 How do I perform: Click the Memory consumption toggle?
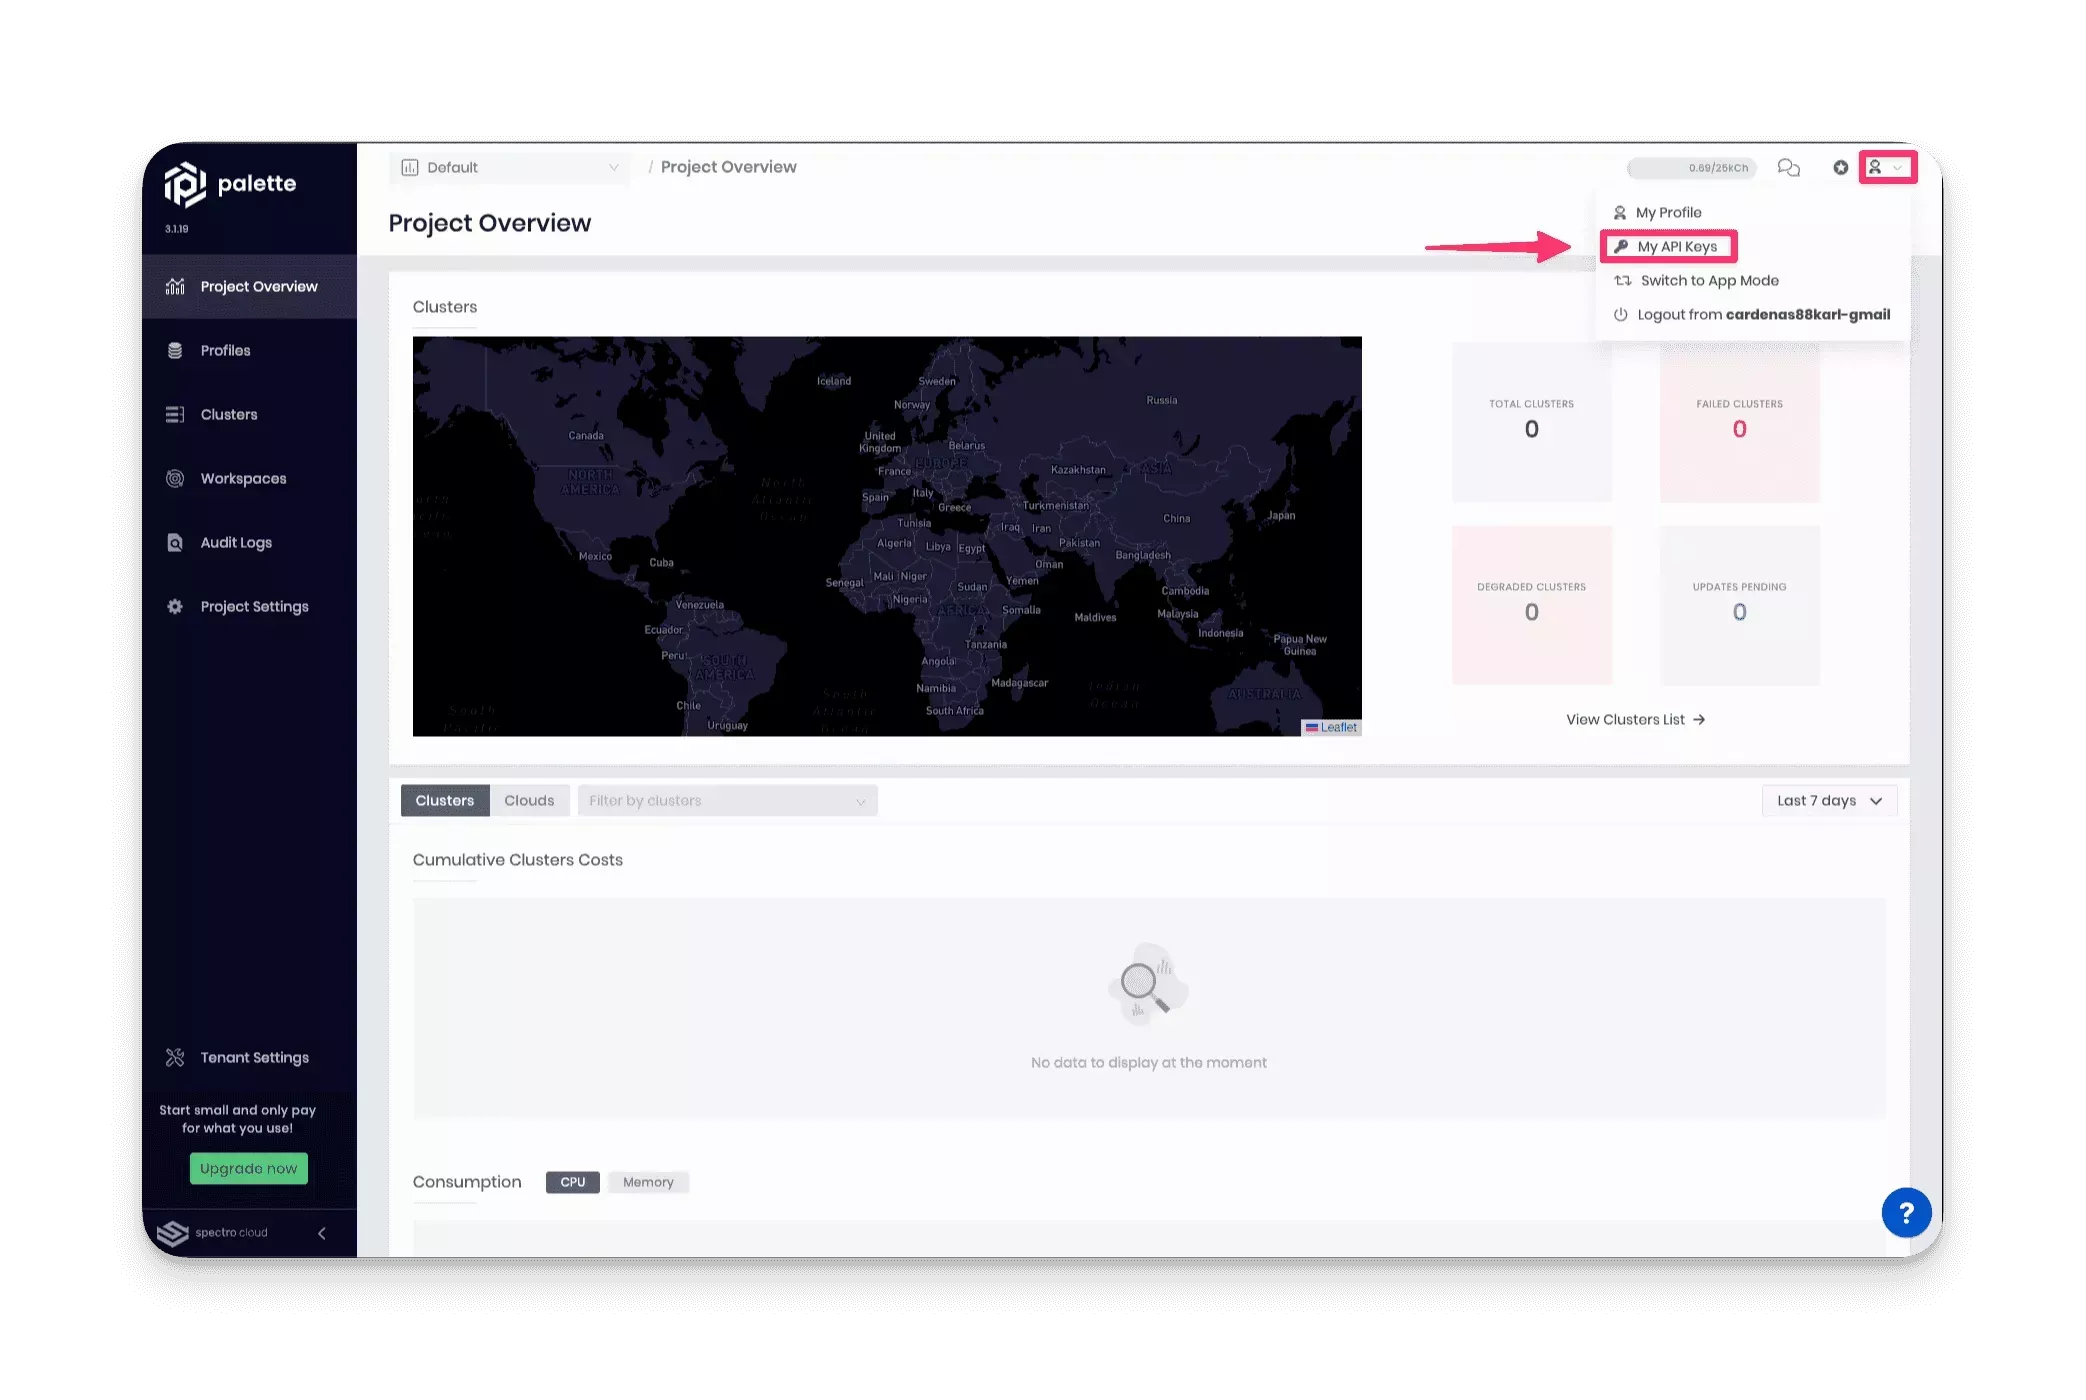click(648, 1181)
